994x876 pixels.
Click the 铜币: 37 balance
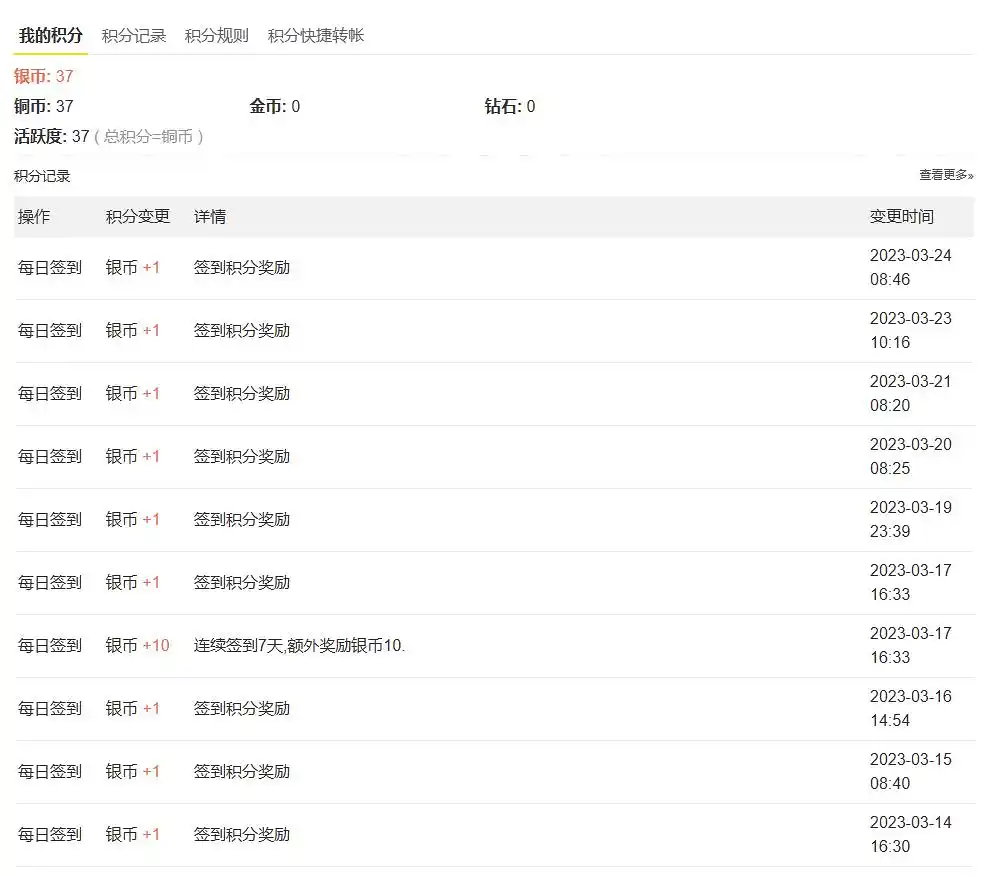coord(44,106)
